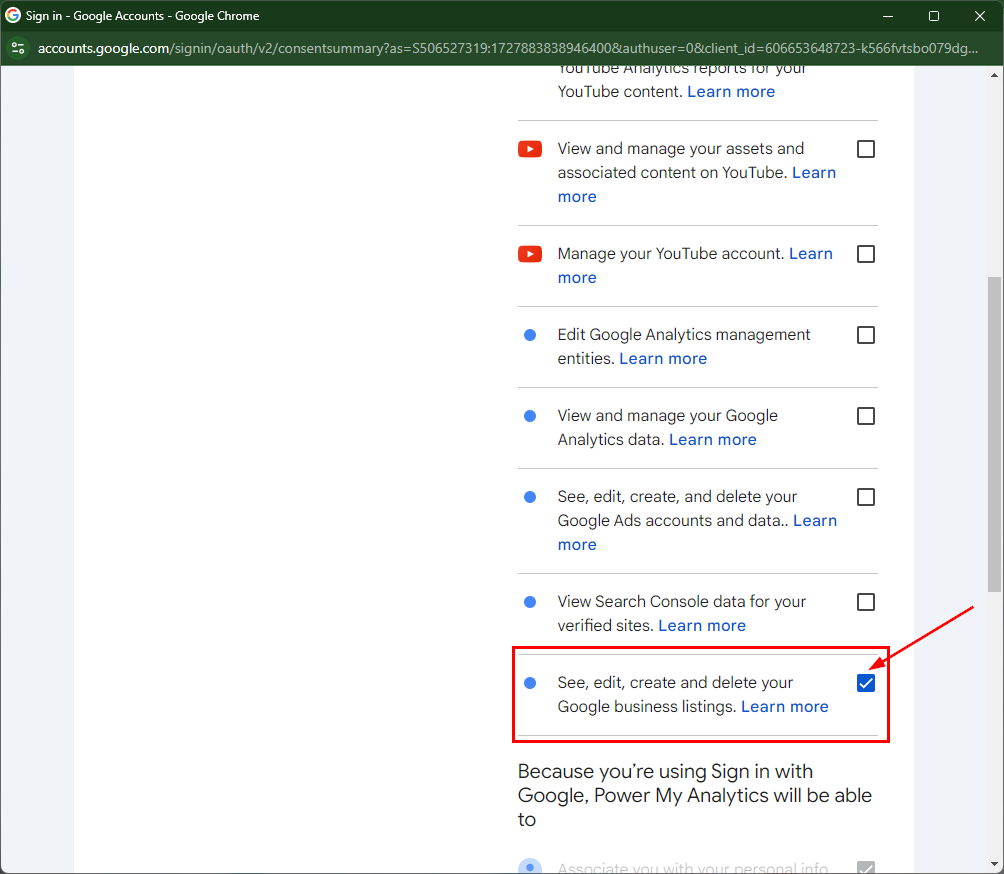1004x874 pixels.
Task: Click the YouTube icon beside assets permission
Action: [530, 149]
